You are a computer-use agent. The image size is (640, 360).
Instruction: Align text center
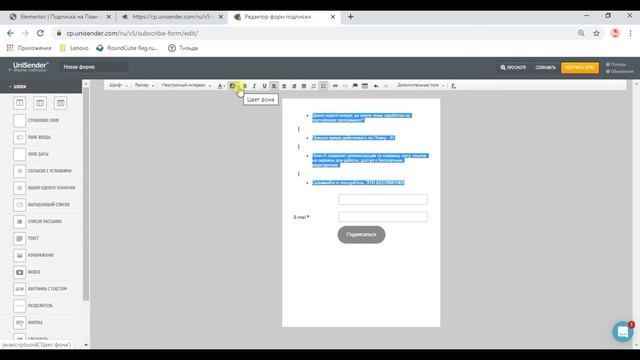pos(284,86)
